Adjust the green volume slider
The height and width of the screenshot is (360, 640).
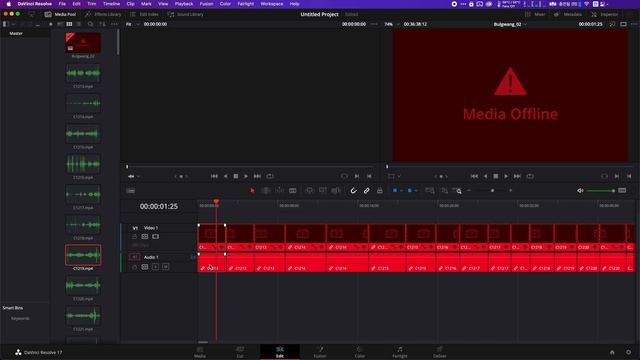601,191
